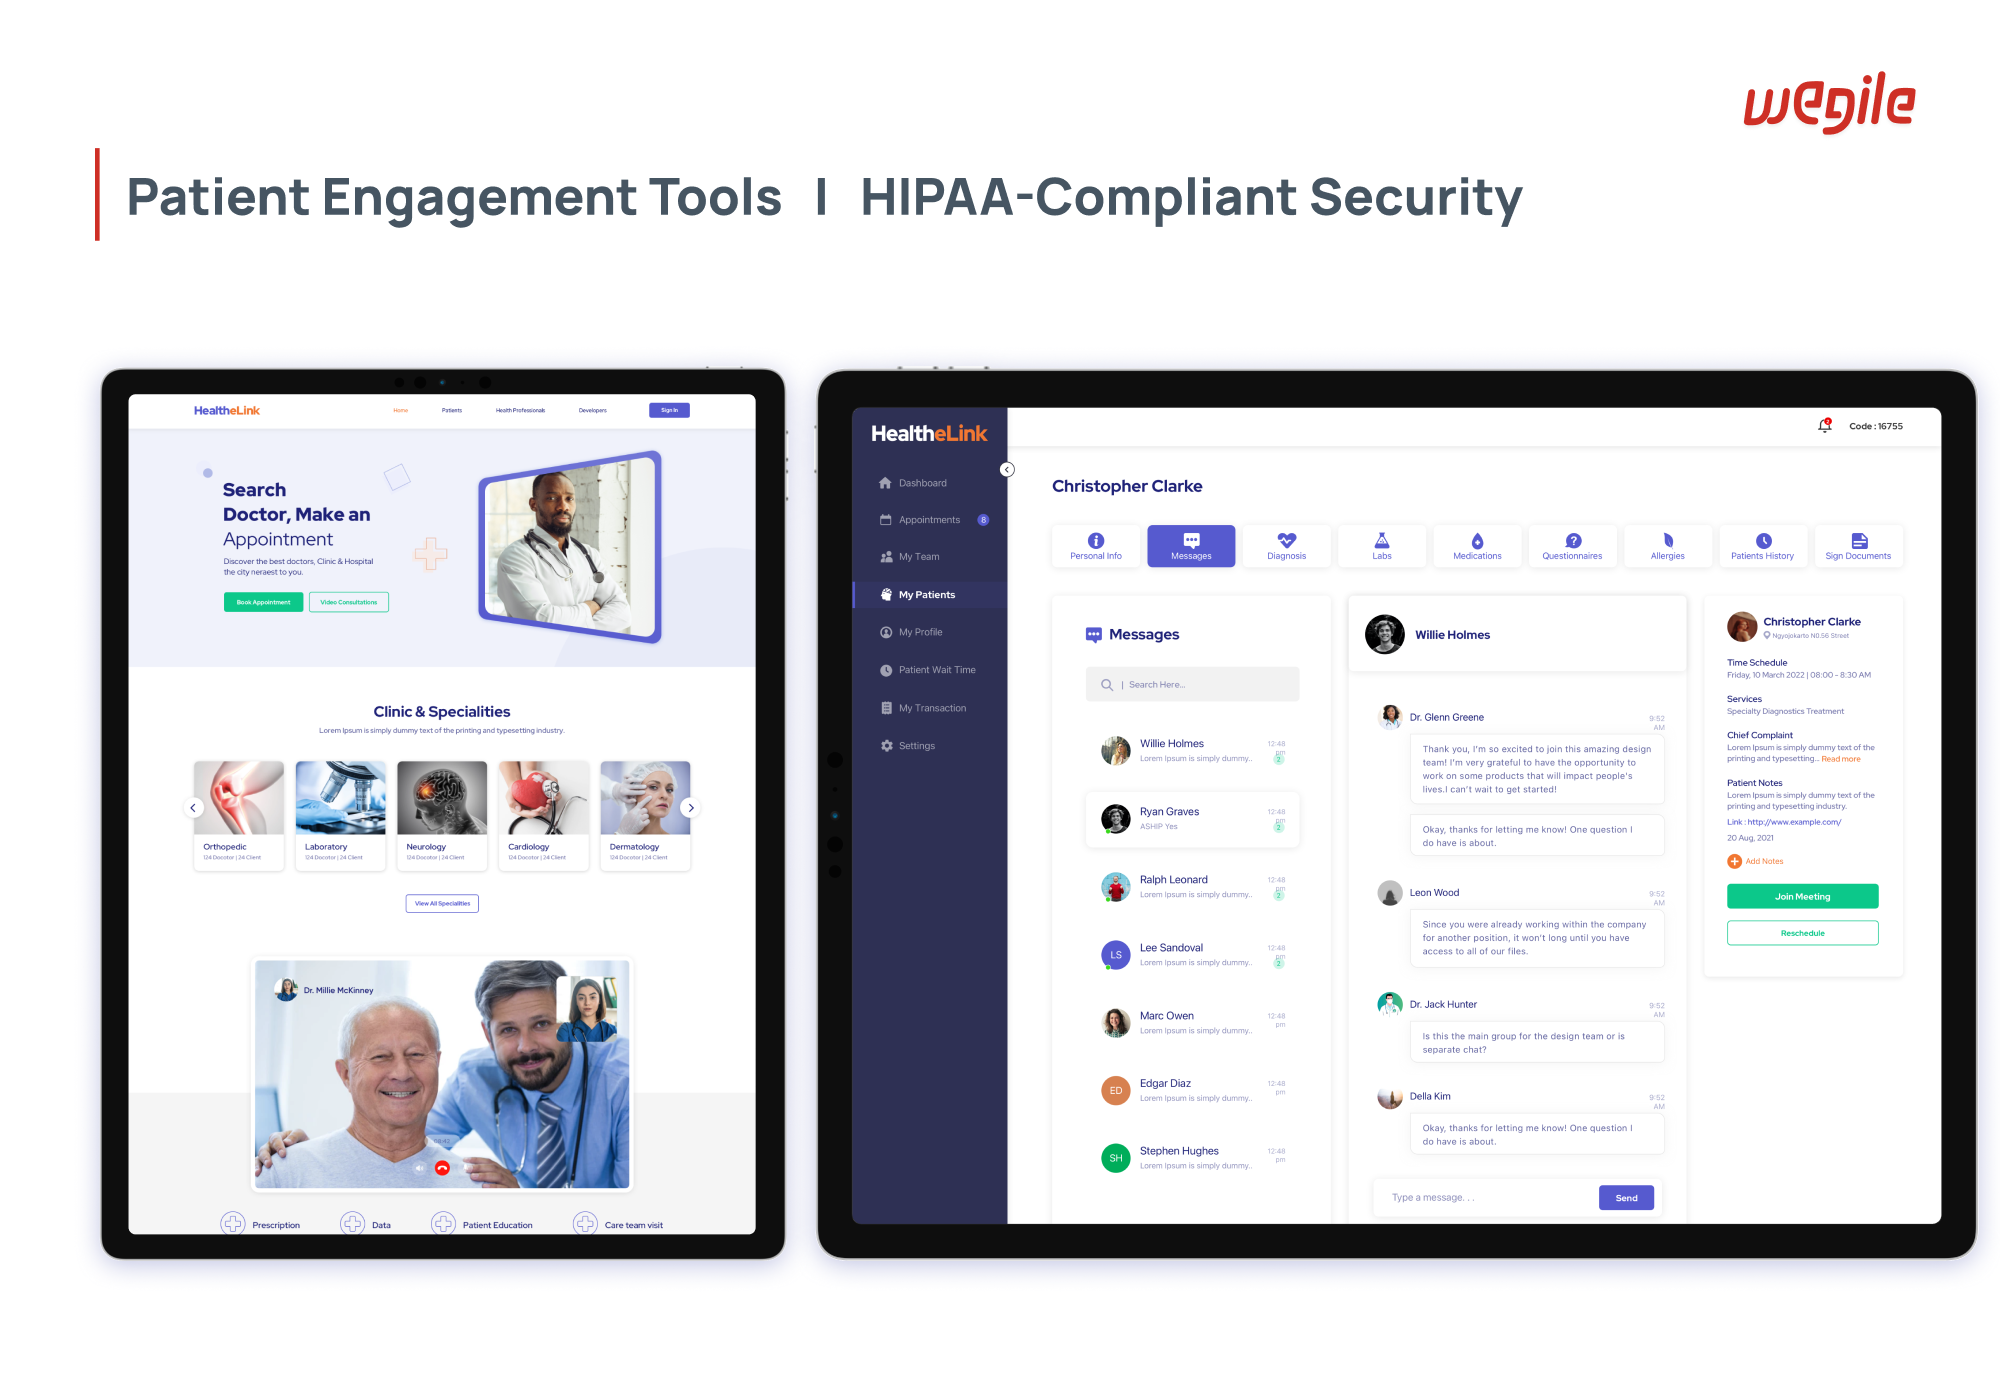Image resolution: width=2000 pixels, height=1400 pixels.
Task: Switch to the Personal Info tab
Action: 1096,546
